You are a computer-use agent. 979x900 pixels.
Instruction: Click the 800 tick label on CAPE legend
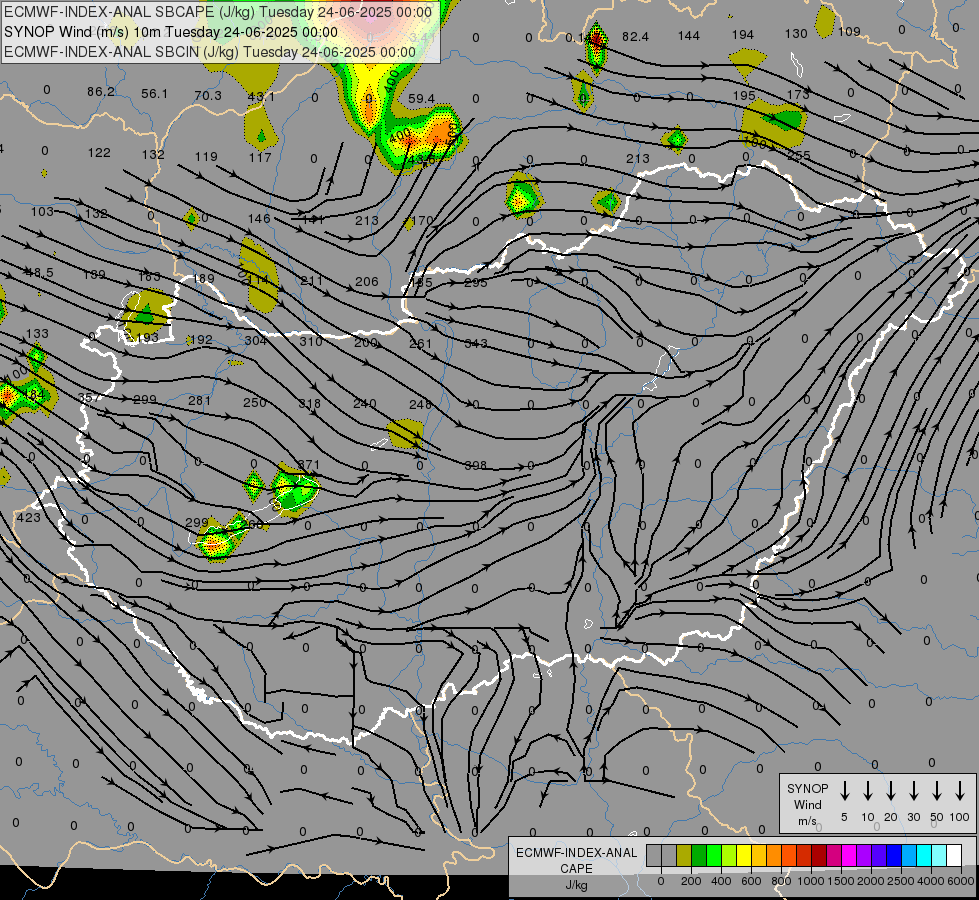(x=781, y=881)
